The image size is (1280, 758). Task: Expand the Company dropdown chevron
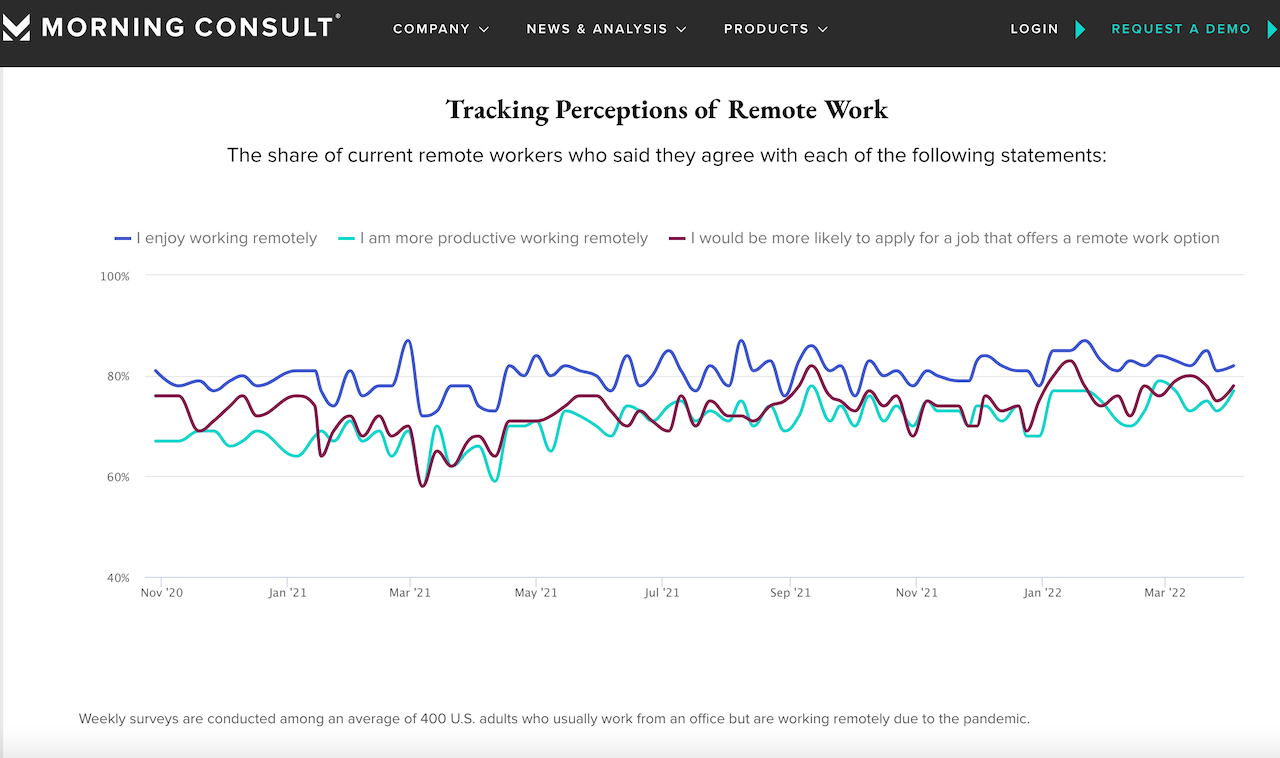pyautogui.click(x=485, y=30)
